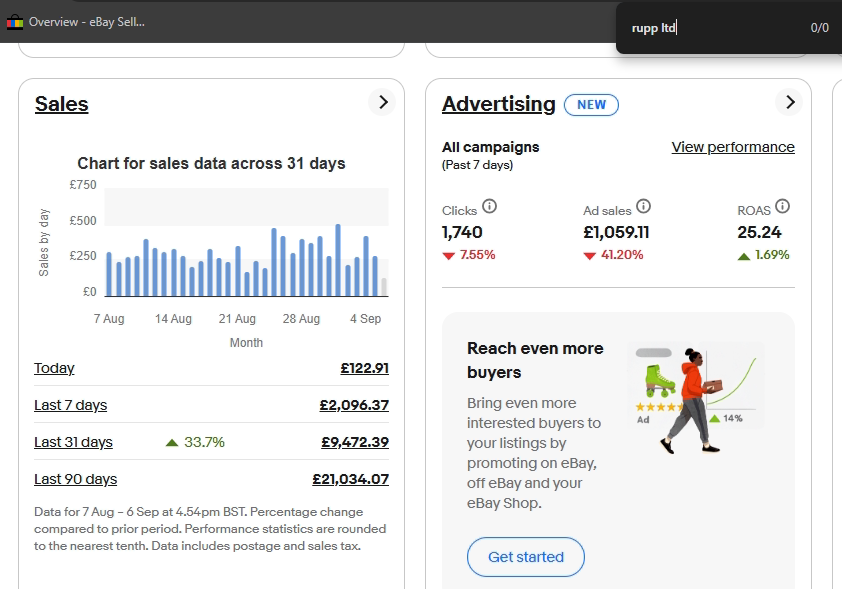Click the info icon next to Ad sales
Viewport: 842px width, 589px height.
pos(643,206)
